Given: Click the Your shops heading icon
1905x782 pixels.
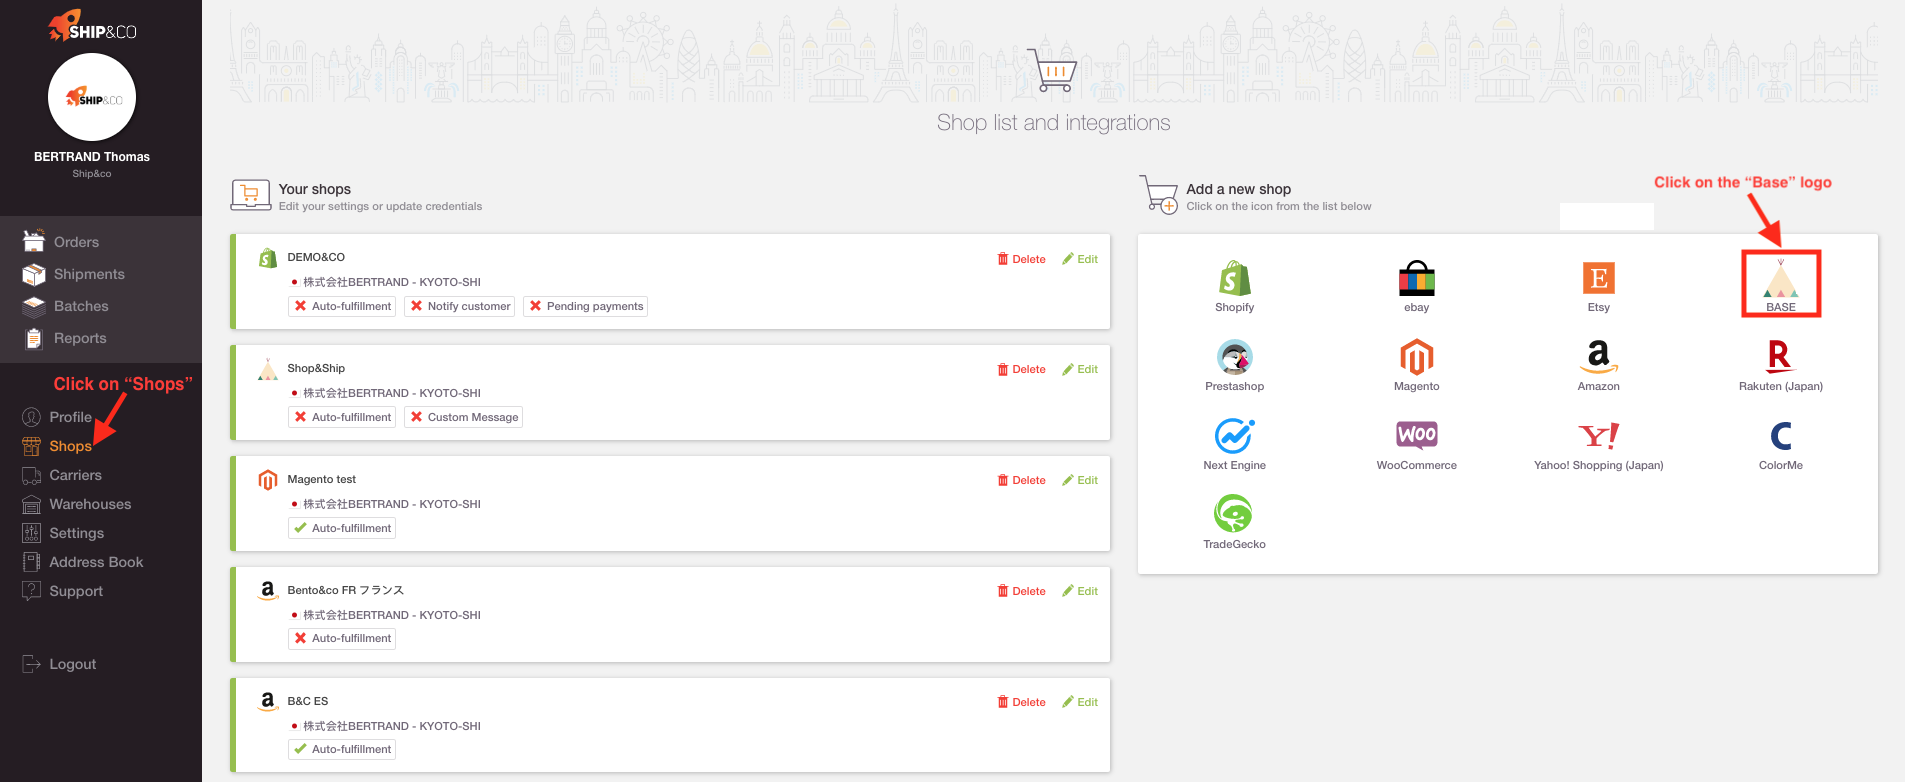Looking at the screenshot, I should coord(251,195).
